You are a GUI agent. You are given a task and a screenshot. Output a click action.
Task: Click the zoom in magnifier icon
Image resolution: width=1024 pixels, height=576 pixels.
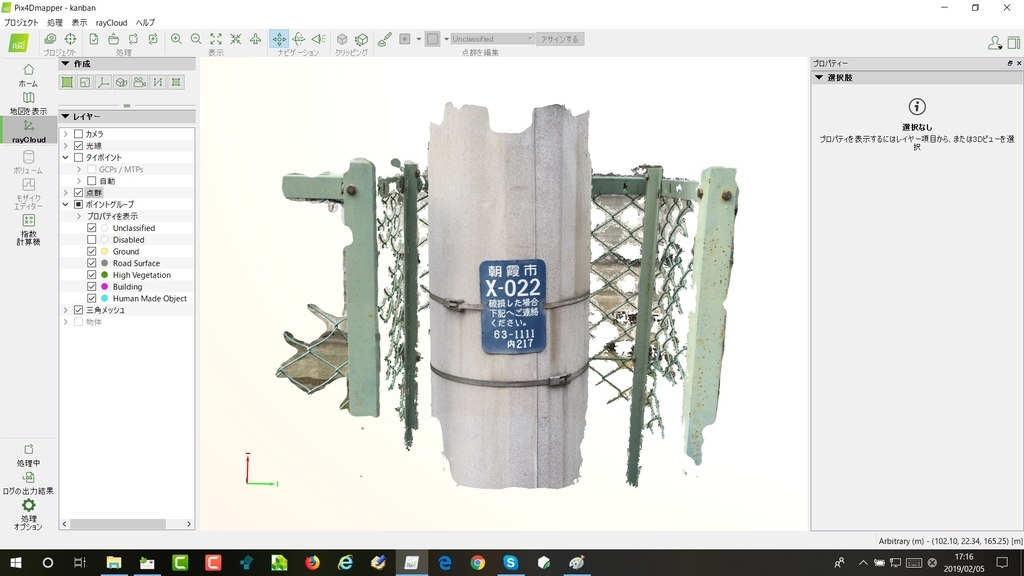coord(176,39)
